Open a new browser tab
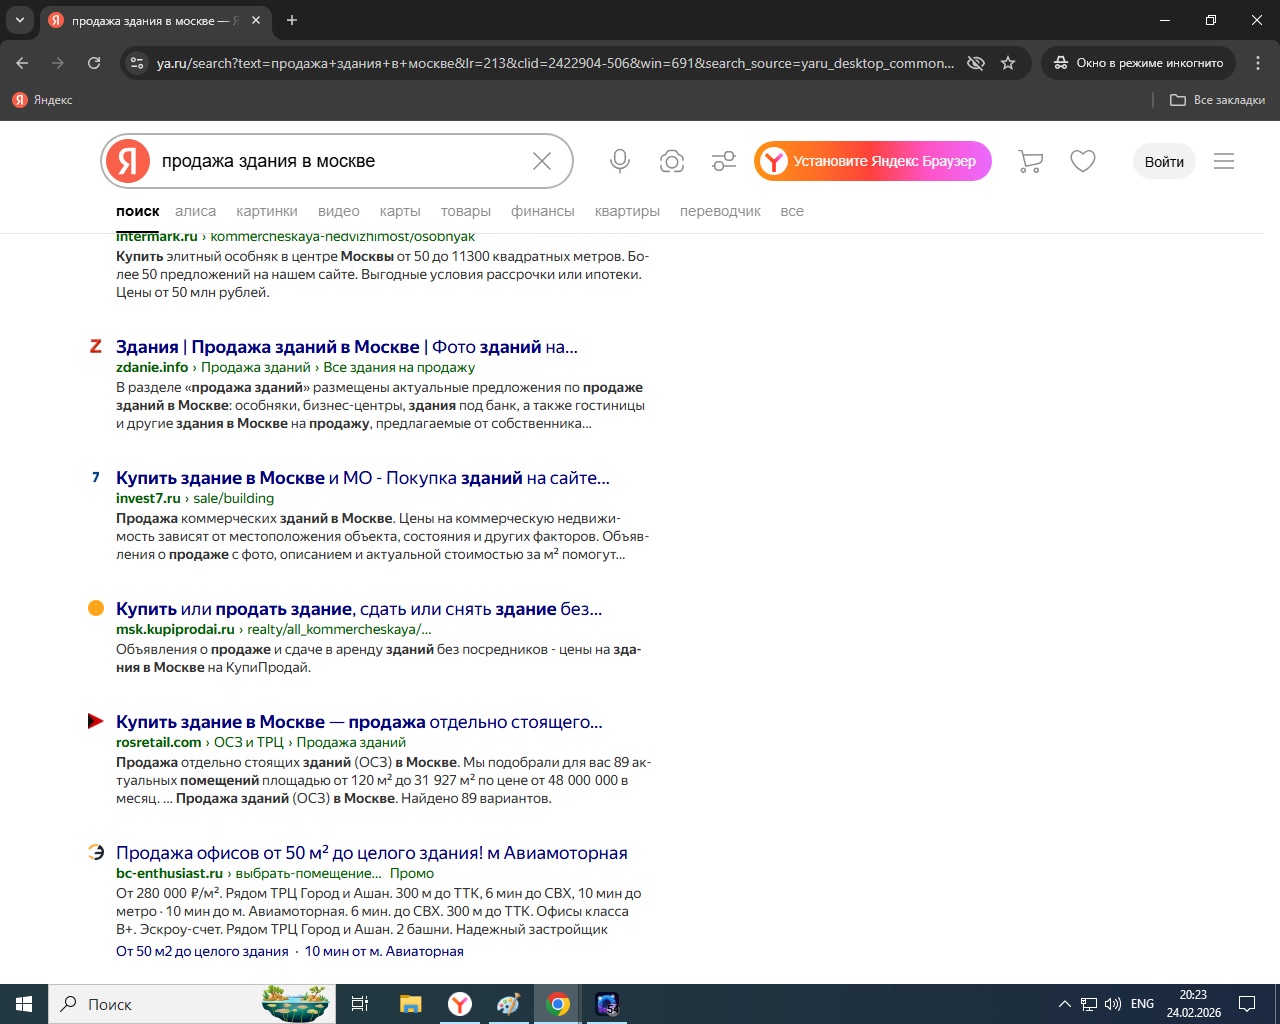The width and height of the screenshot is (1280, 1024). [292, 20]
